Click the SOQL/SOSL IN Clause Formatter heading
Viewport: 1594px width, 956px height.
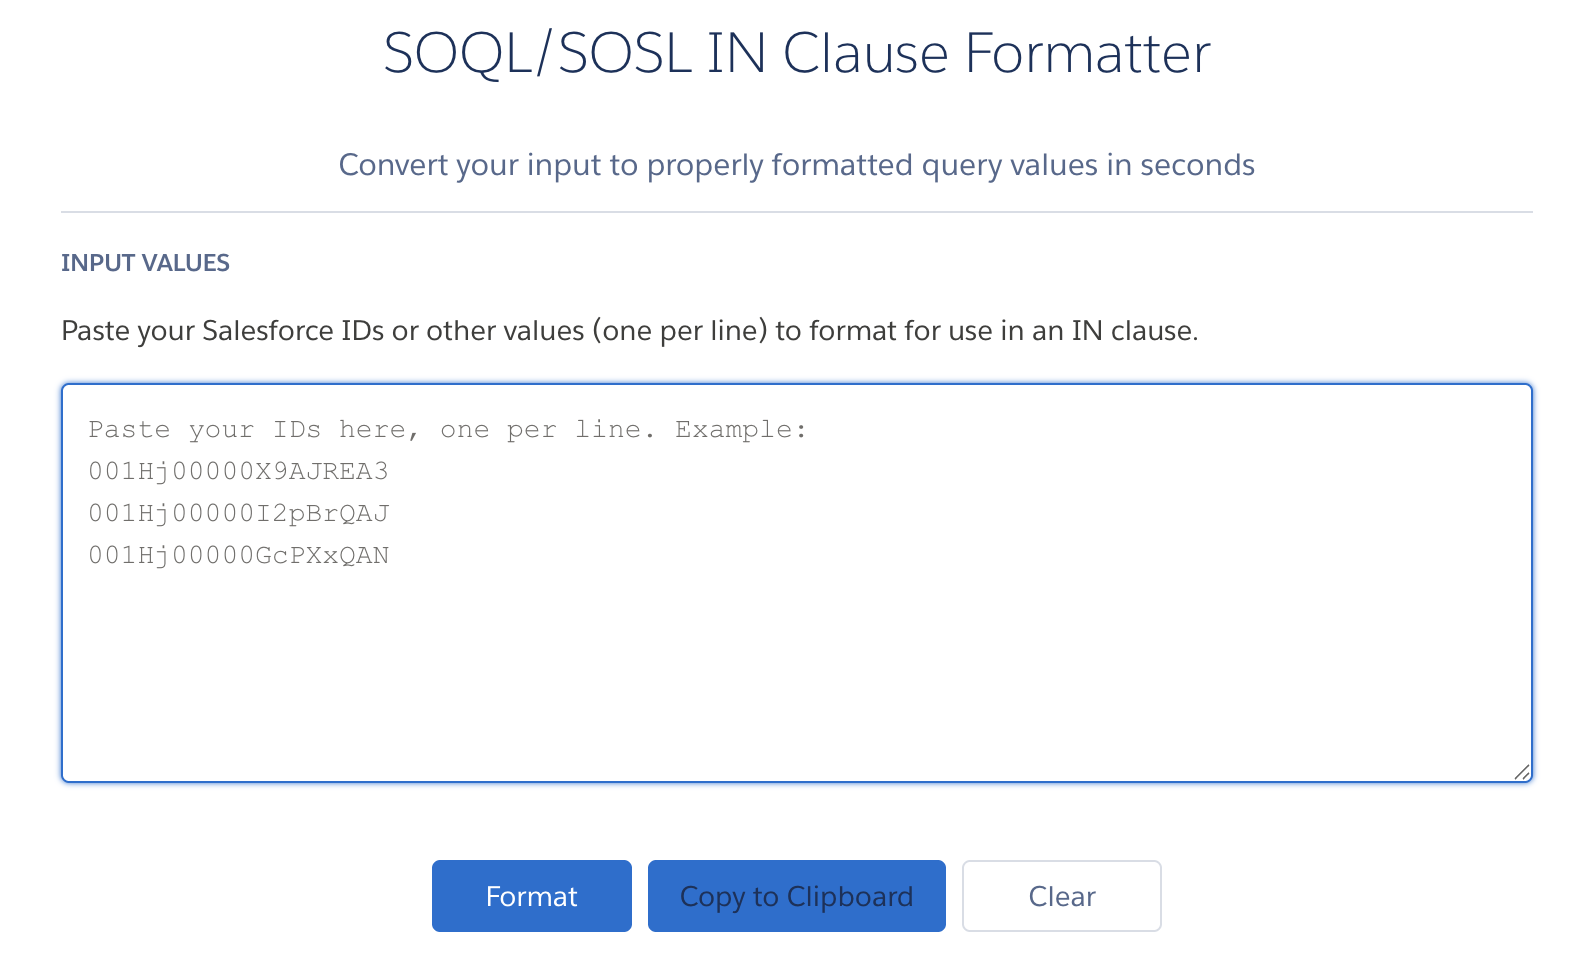797,53
